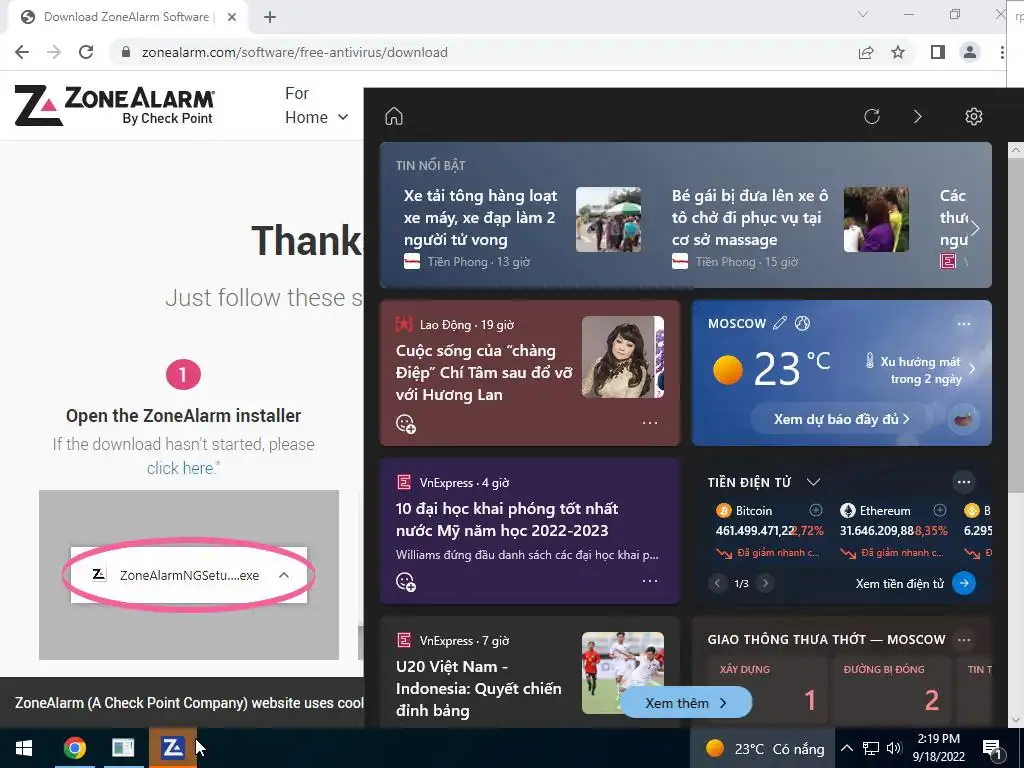This screenshot has width=1024, height=768.
Task: Open traffic card more options
Action: coord(964,640)
